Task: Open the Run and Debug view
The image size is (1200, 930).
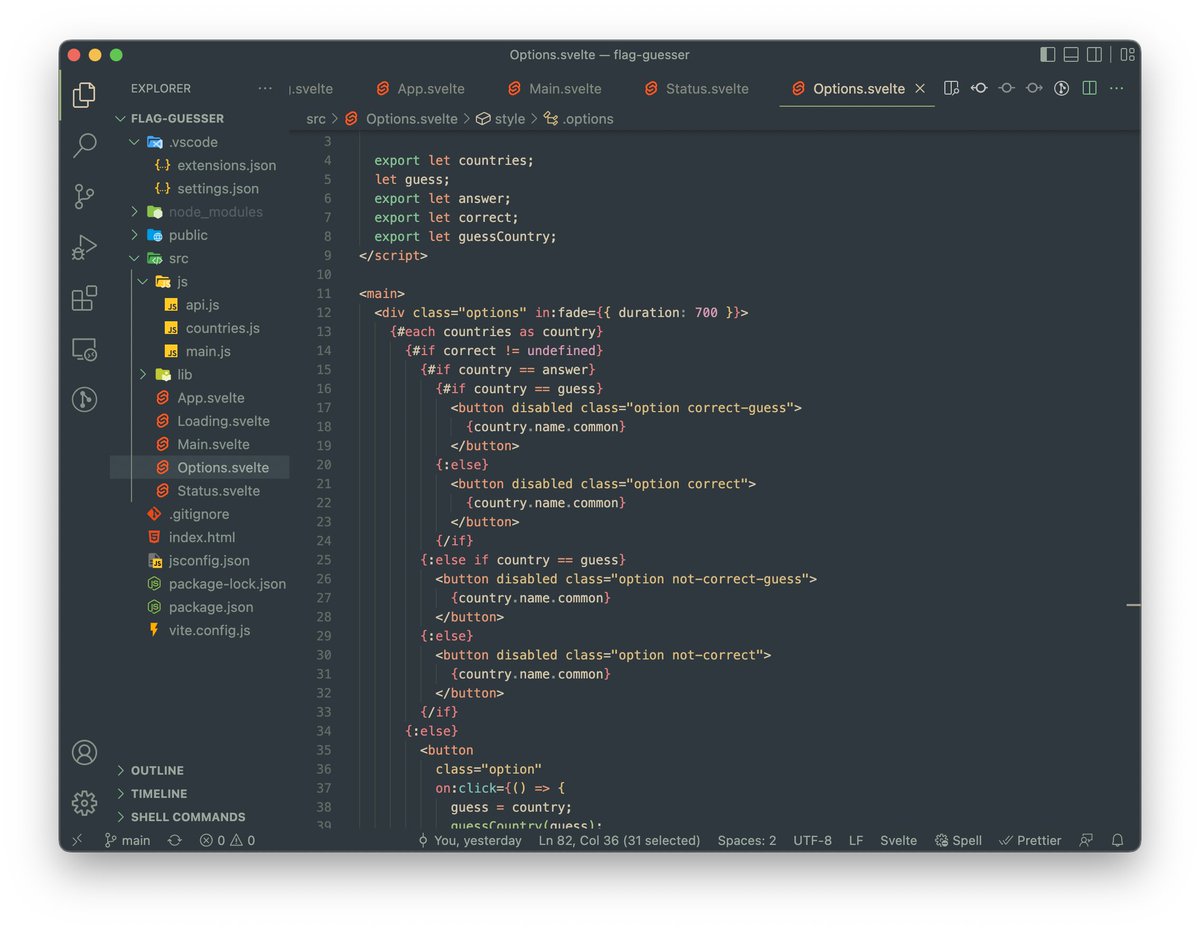Action: 85,248
